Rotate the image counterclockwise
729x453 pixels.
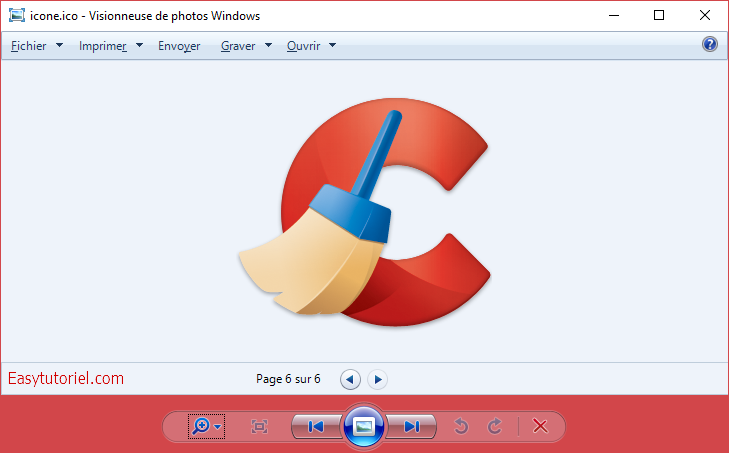tap(461, 426)
